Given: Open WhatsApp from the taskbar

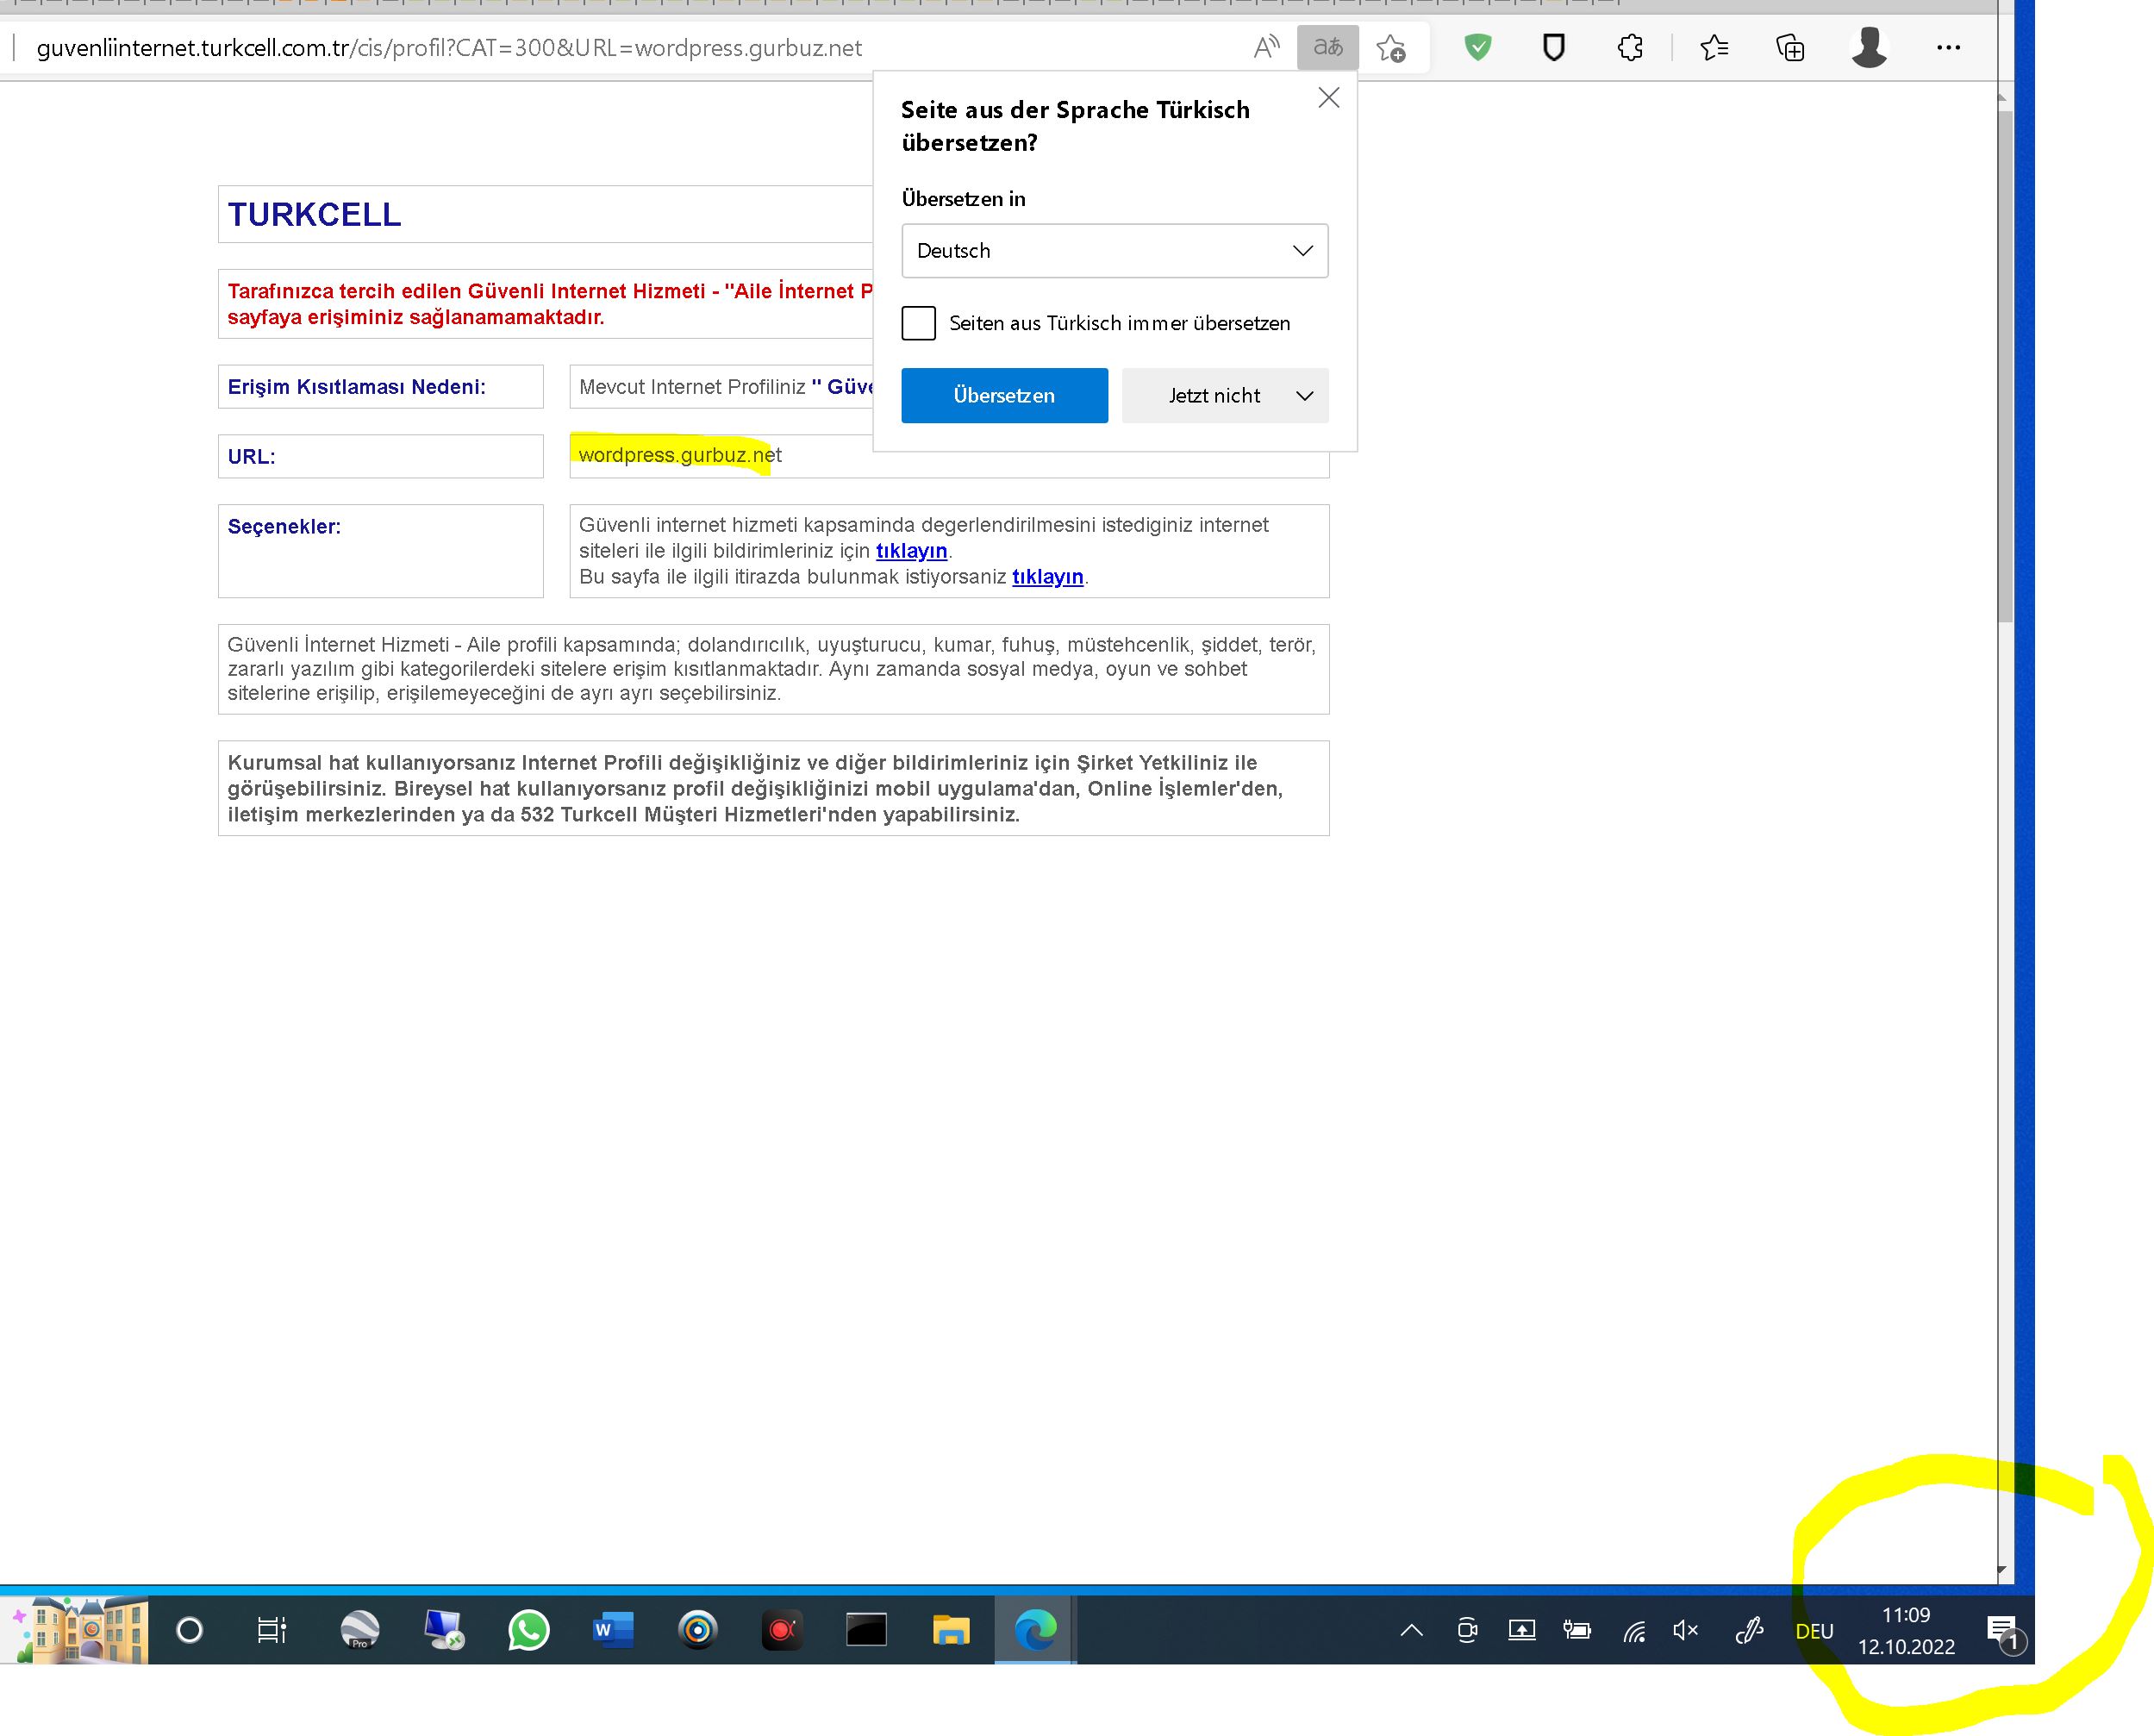Looking at the screenshot, I should pyautogui.click(x=528, y=1630).
